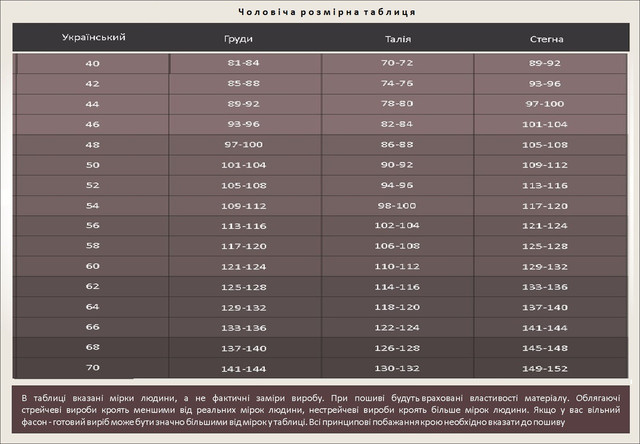Choose Стегна value "93-96" for size 42
640x444 pixels.
pos(545,84)
